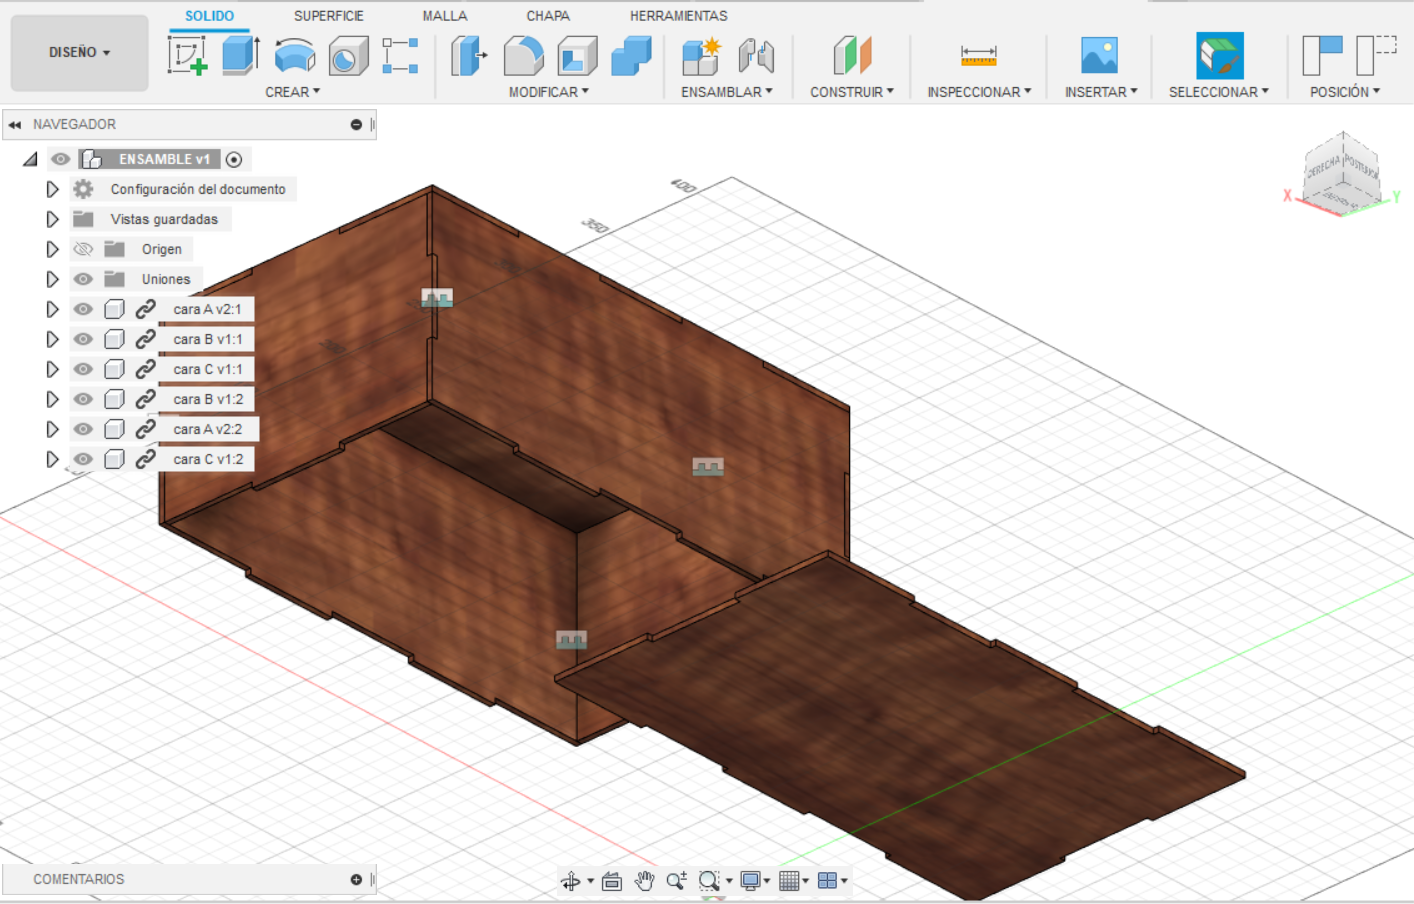The width and height of the screenshot is (1414, 904).
Task: Show the hidden Origen folder
Action: click(x=83, y=249)
